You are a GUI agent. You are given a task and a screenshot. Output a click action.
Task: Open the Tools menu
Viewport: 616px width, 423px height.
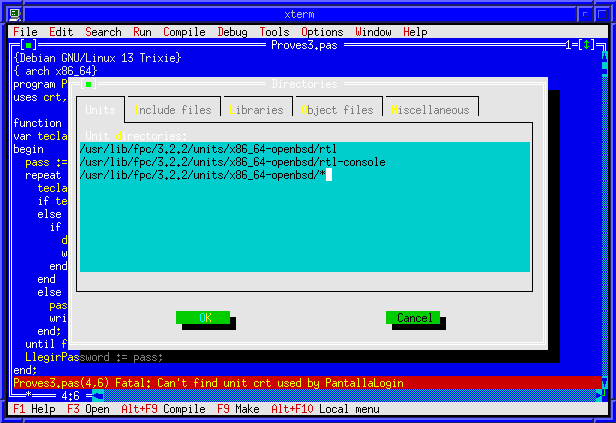[274, 32]
